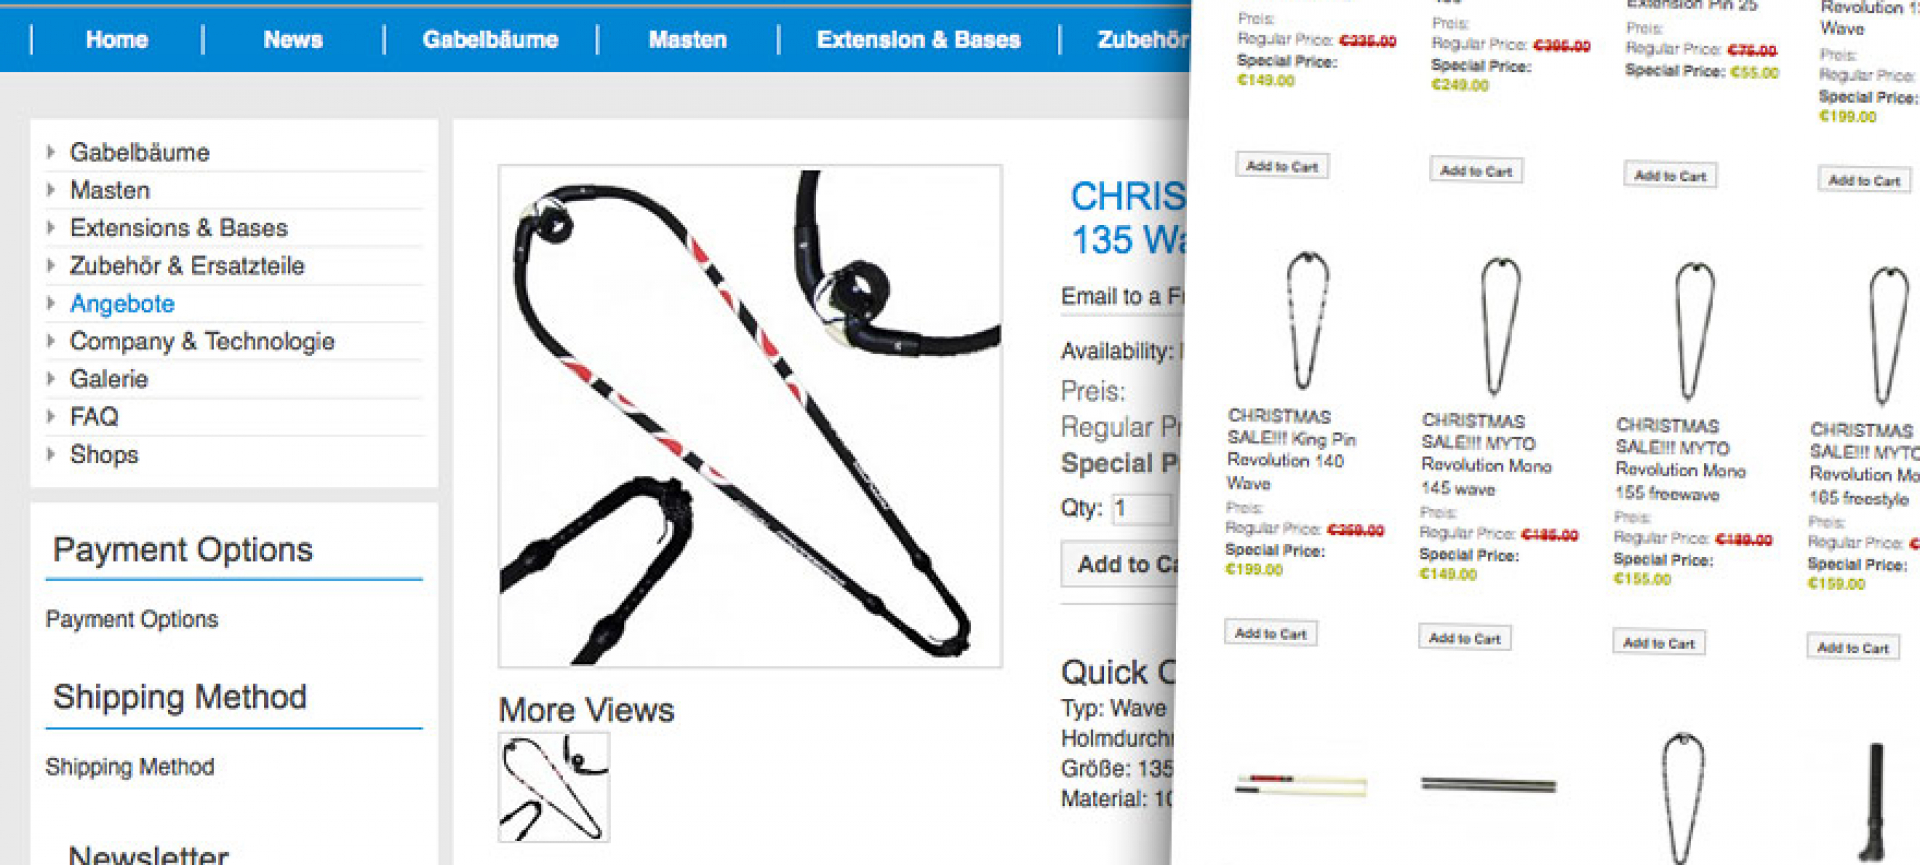
Task: Click the Qty input field
Action: (x=1141, y=508)
